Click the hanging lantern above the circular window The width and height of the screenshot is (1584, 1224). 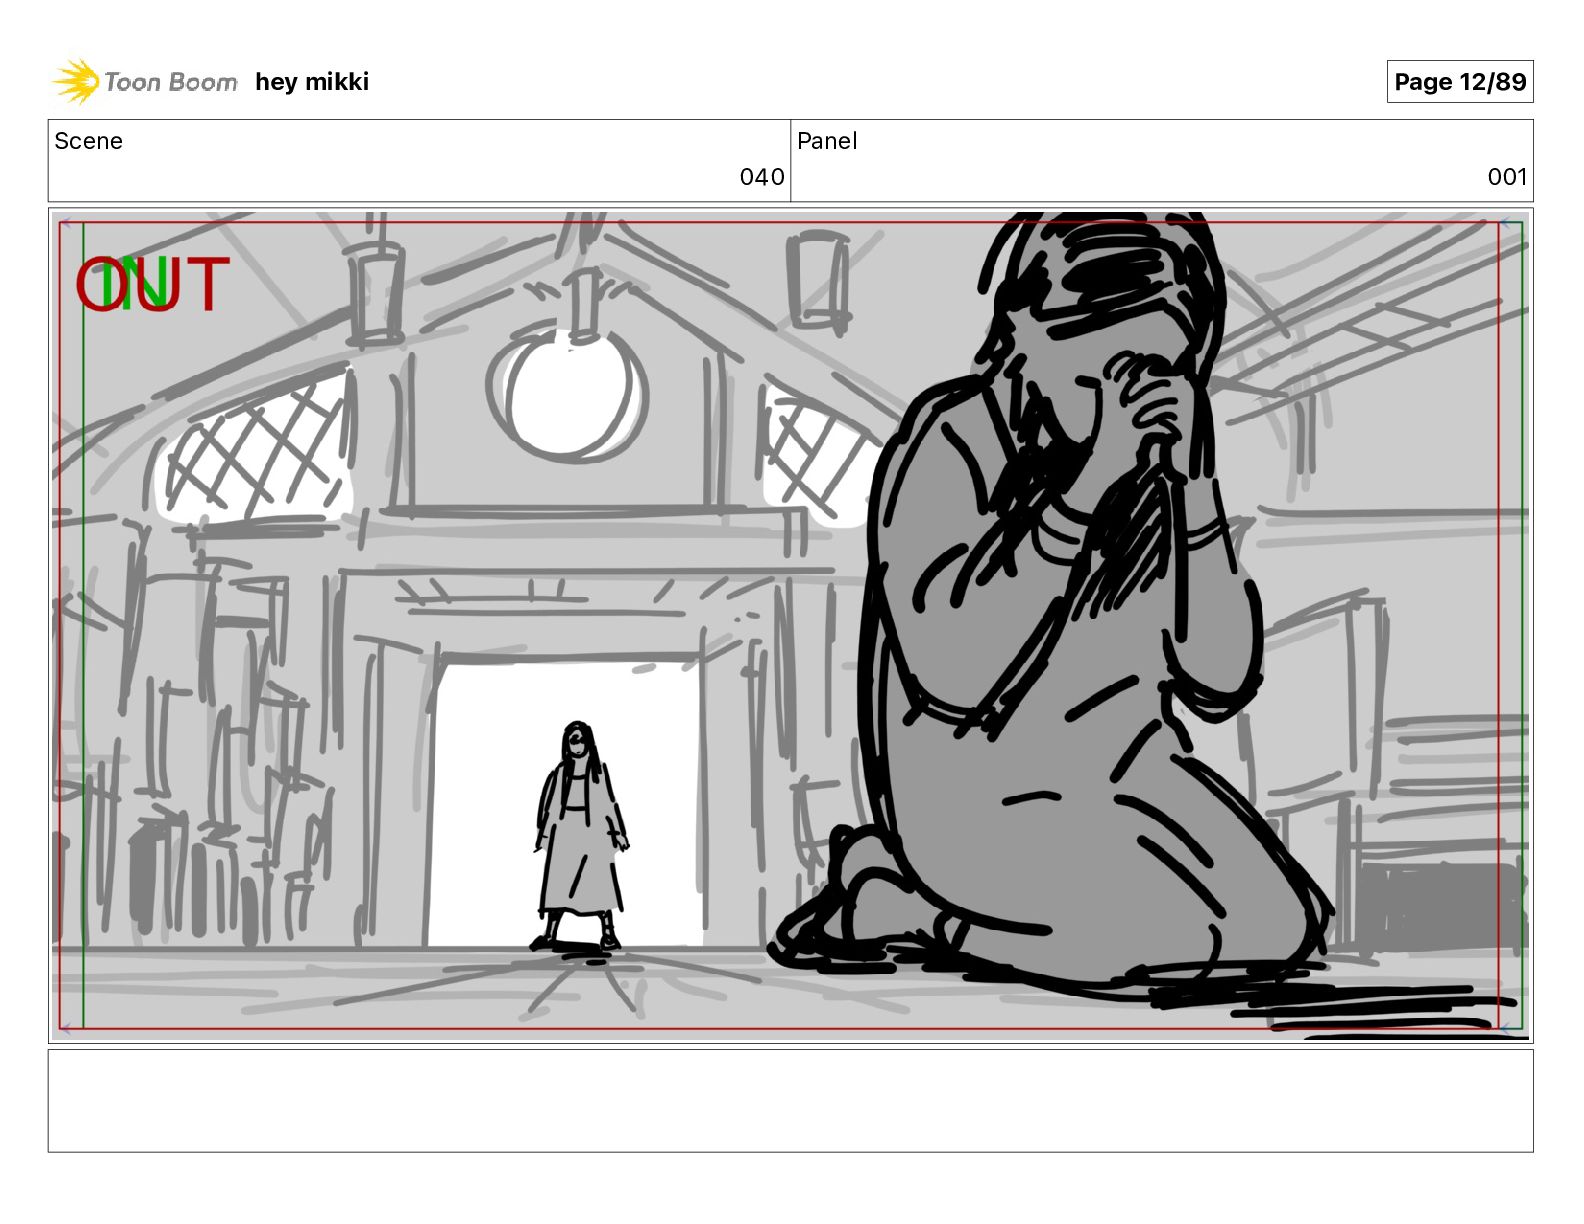click(581, 300)
